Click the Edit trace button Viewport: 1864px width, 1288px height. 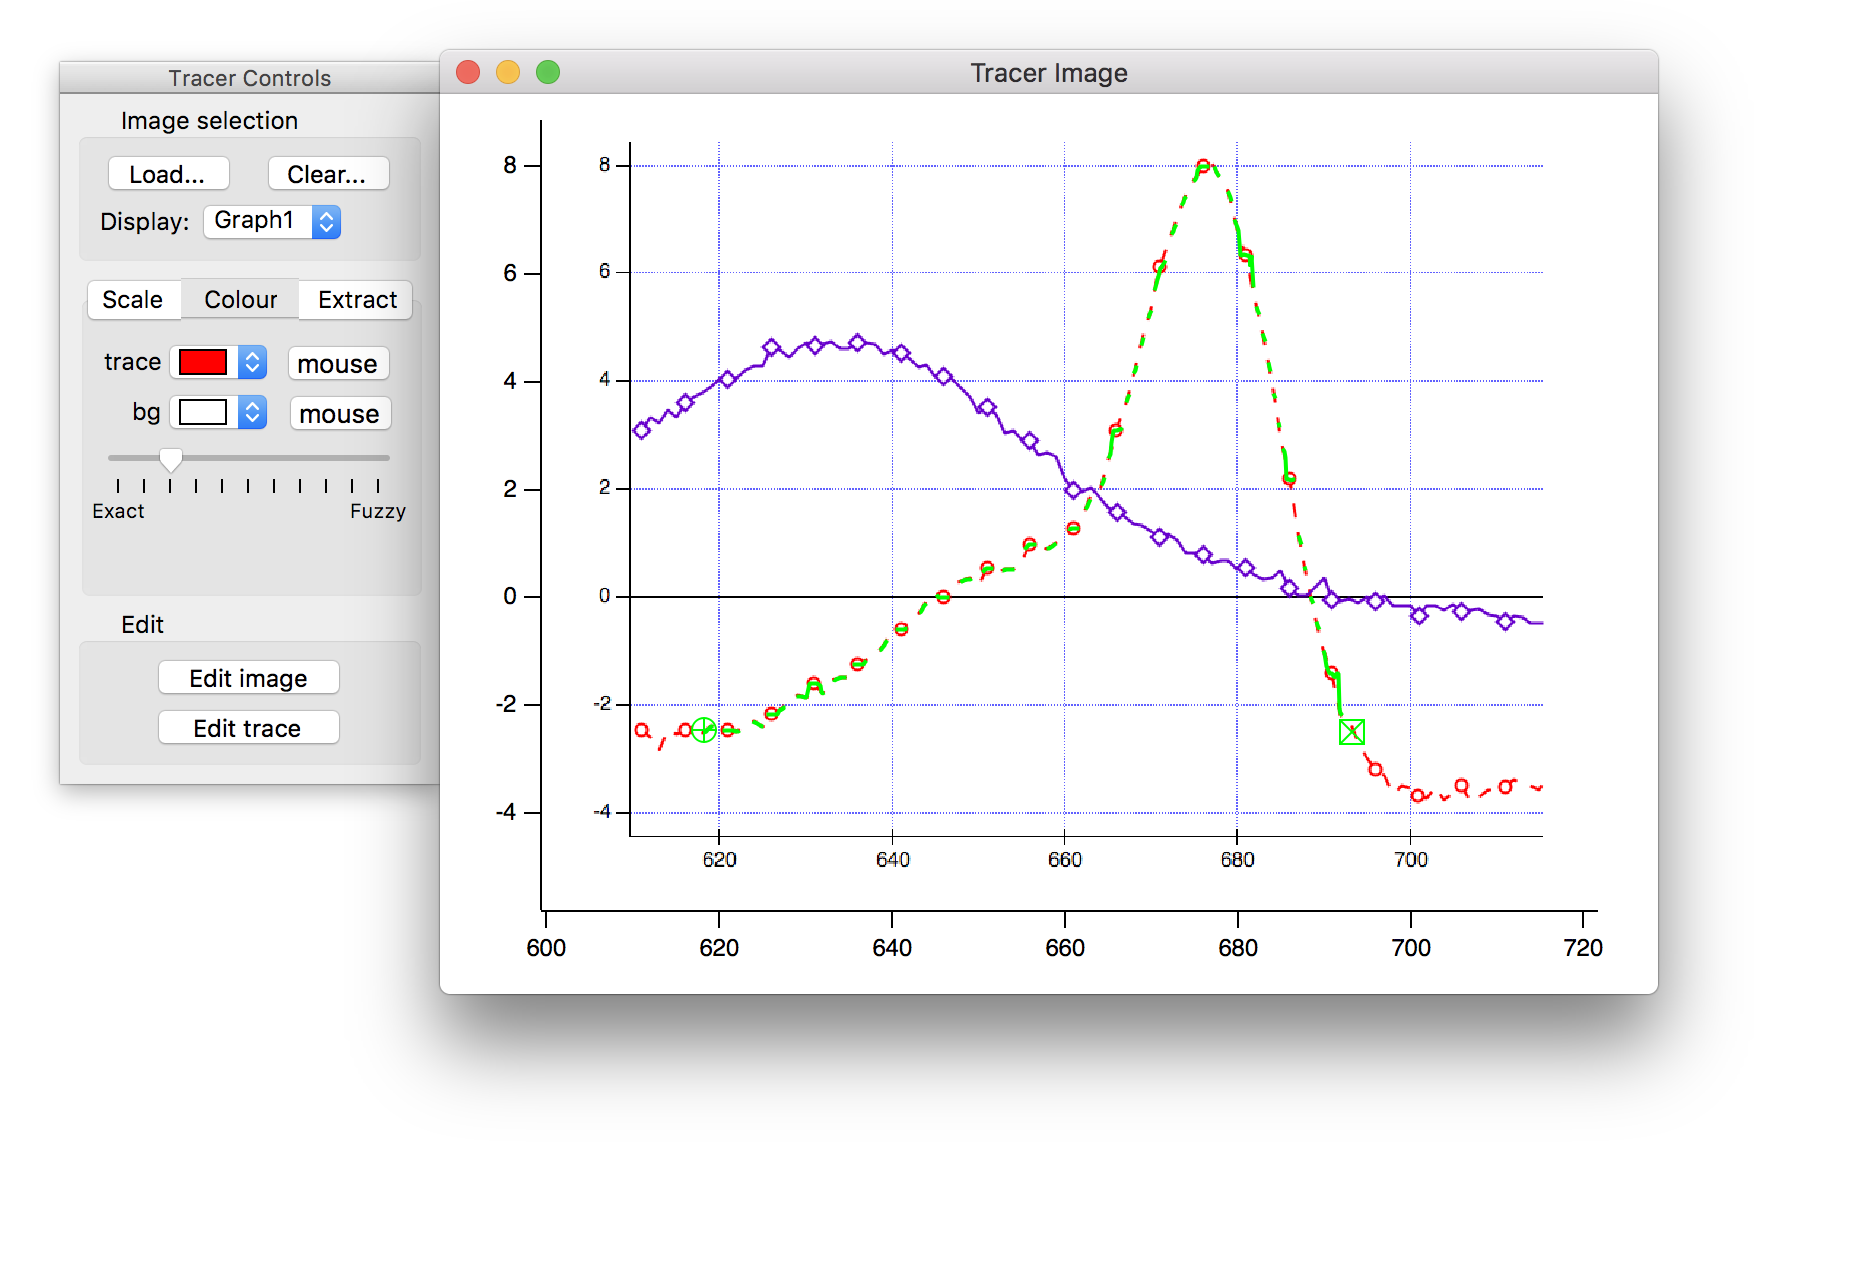(248, 728)
